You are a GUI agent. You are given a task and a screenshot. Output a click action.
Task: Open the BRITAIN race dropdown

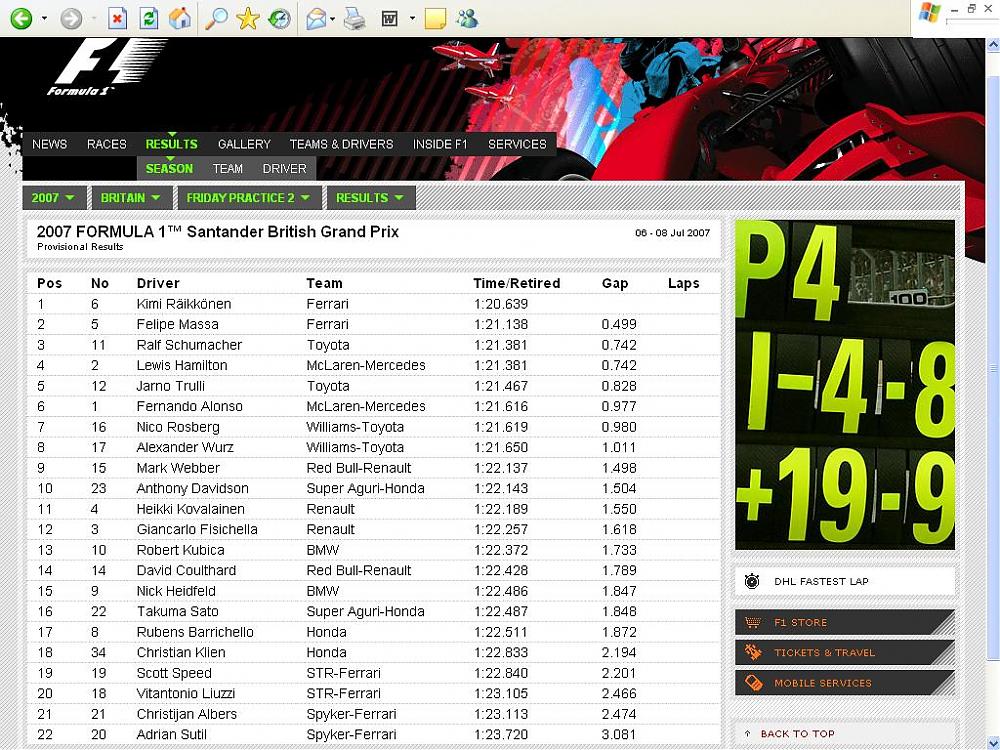tap(131, 198)
